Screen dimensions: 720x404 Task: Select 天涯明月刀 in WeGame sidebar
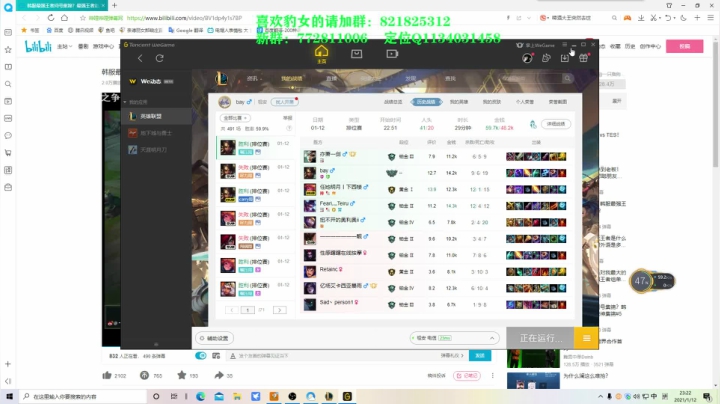pyautogui.click(x=156, y=150)
